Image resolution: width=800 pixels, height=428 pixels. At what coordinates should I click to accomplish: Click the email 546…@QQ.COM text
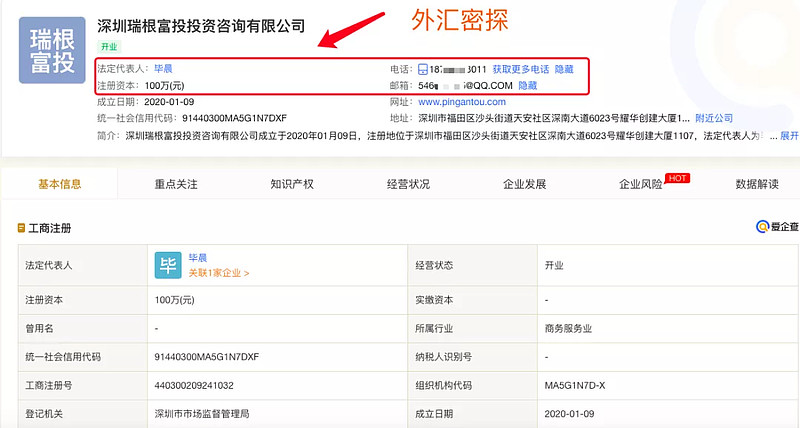click(x=465, y=86)
